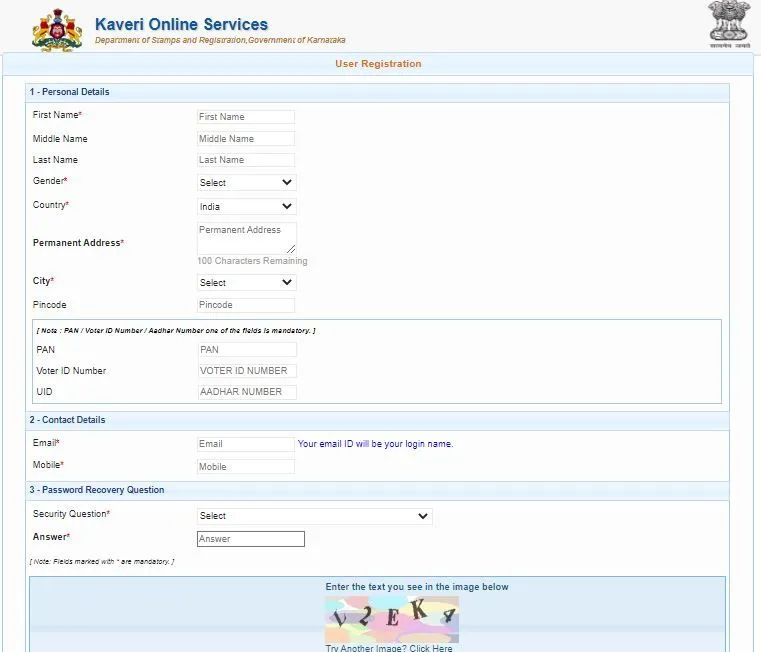Click the Karnataka state emblem logo
Screen dimensions: 761x652
click(55, 29)
